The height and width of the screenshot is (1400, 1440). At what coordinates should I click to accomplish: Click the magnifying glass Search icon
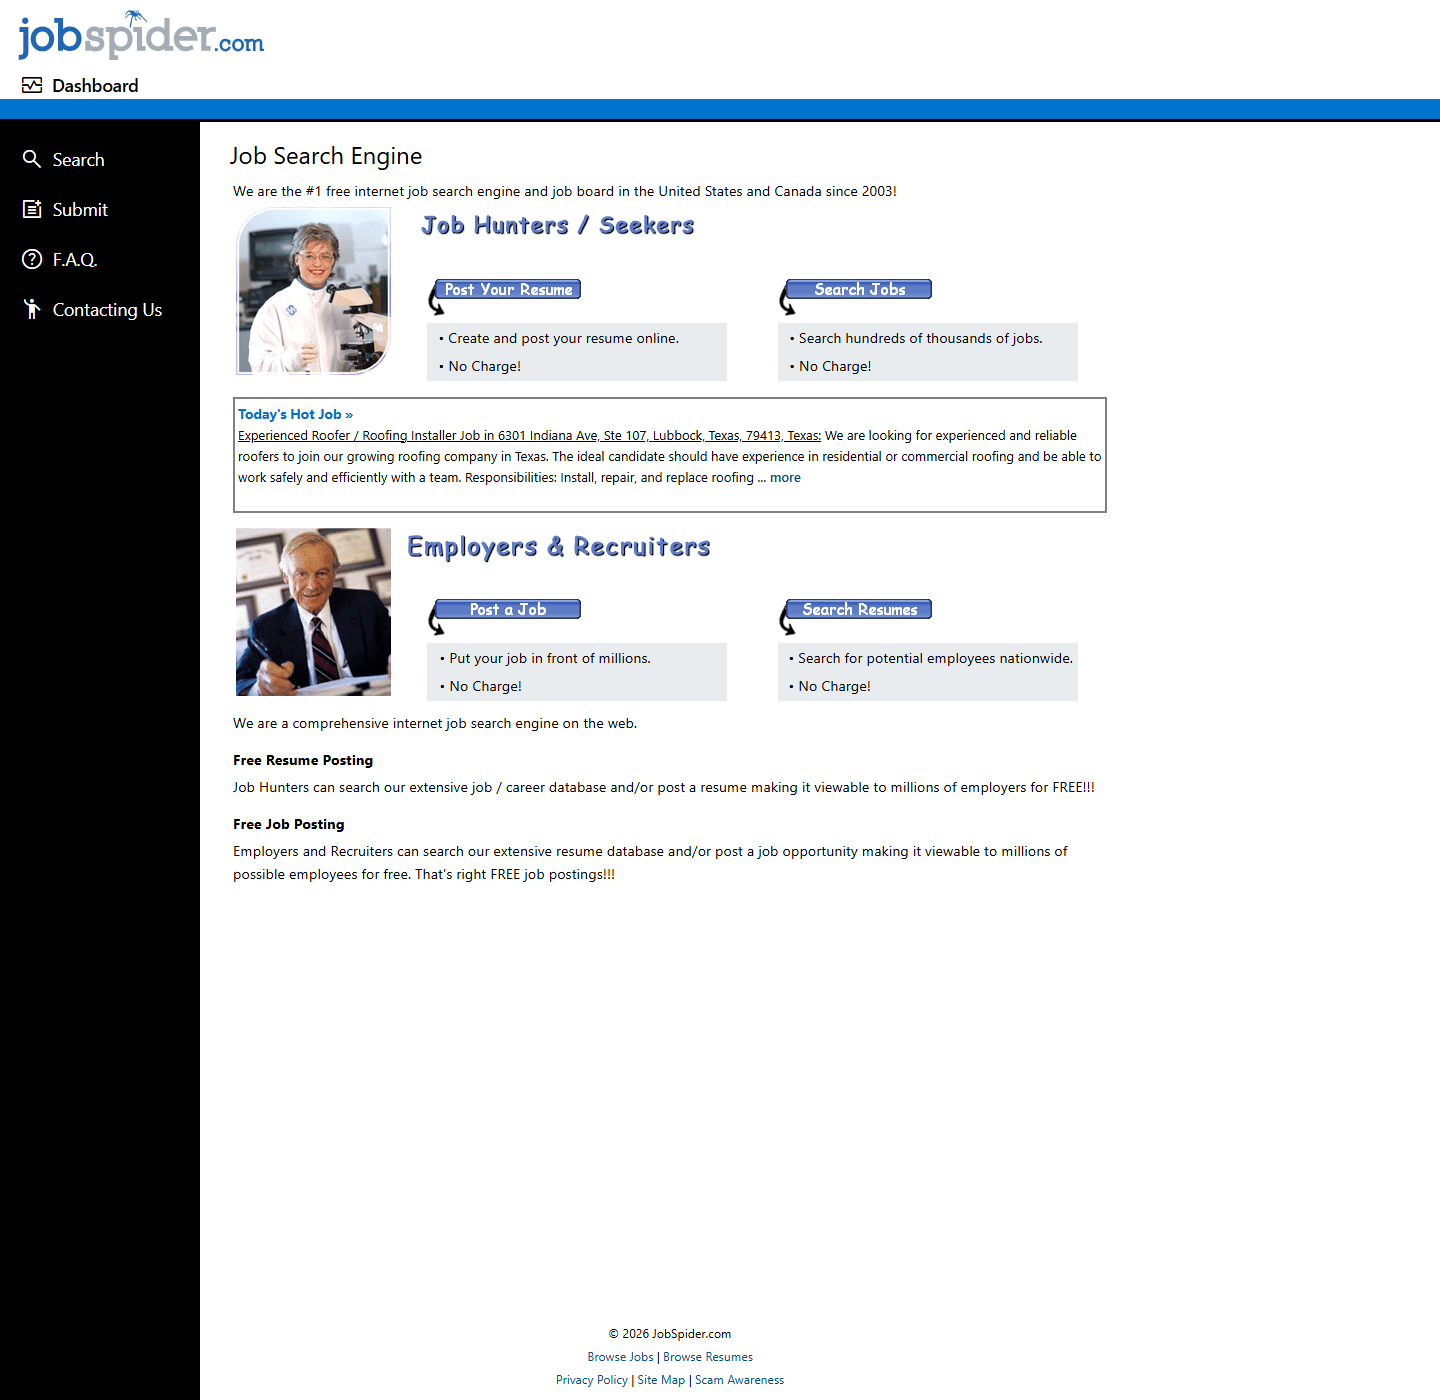point(32,160)
